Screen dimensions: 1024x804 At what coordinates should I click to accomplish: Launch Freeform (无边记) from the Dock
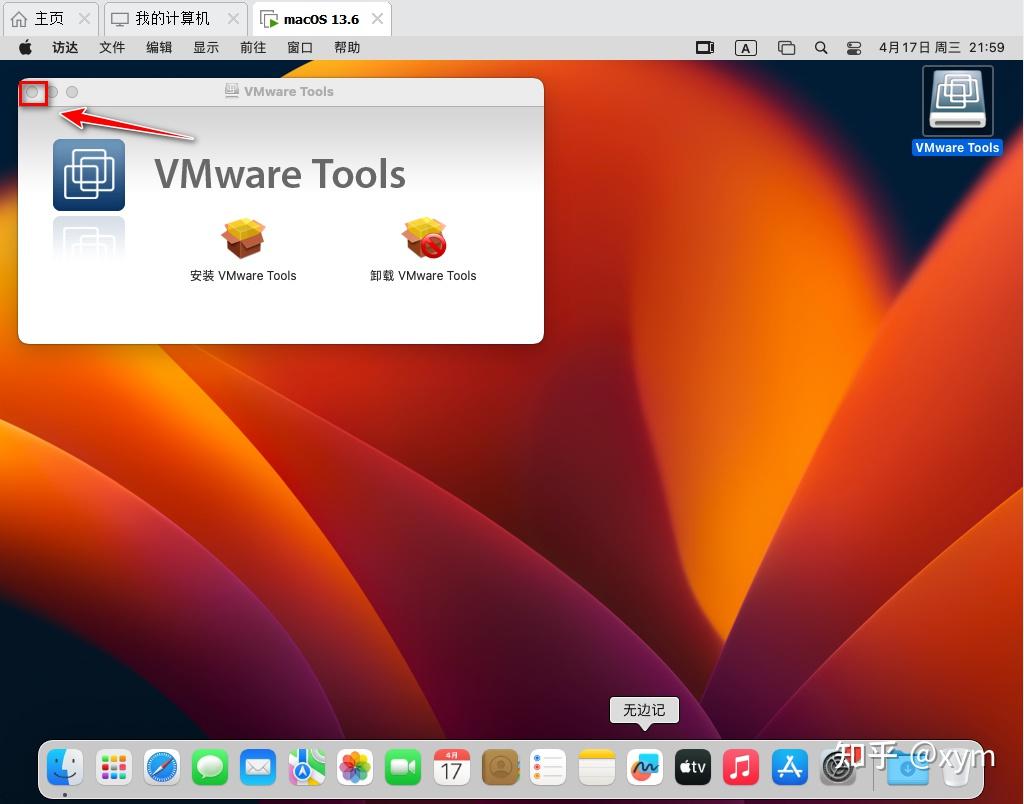pyautogui.click(x=645, y=767)
